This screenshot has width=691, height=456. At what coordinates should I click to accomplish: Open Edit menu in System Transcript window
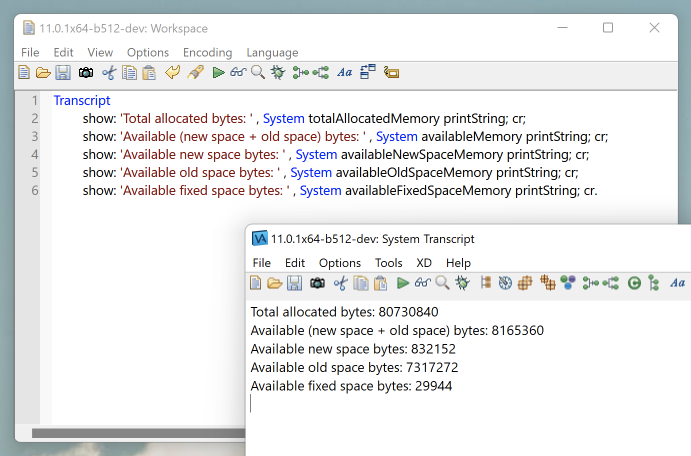click(x=295, y=263)
